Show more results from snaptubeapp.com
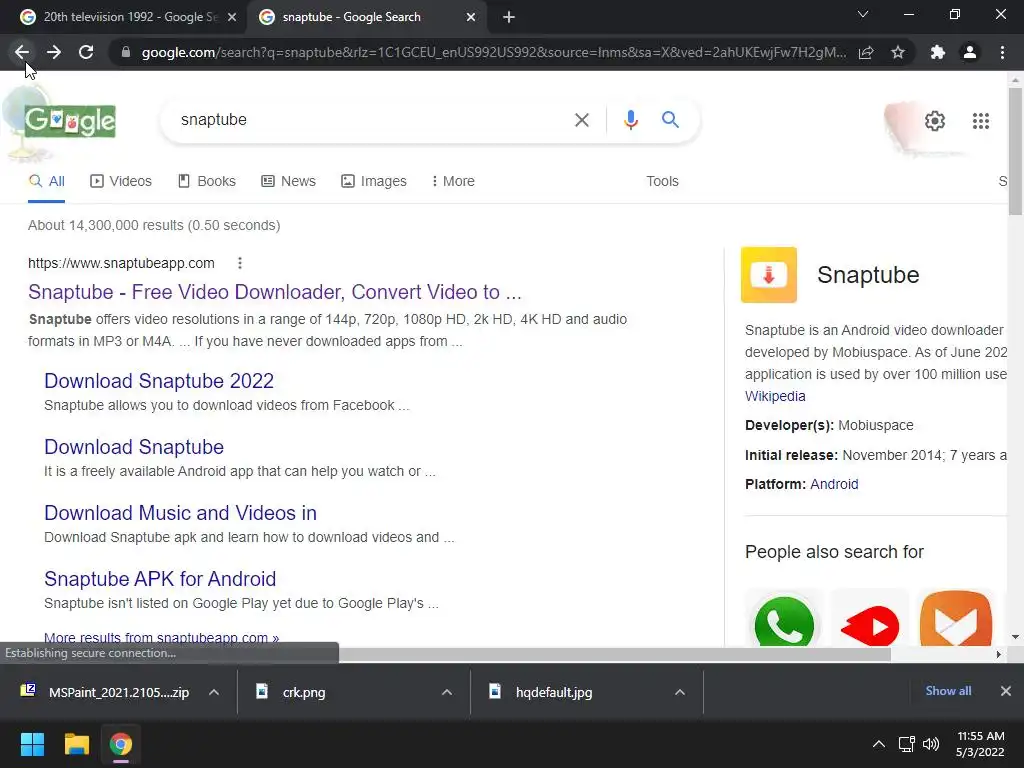The image size is (1024, 768). pos(161,637)
